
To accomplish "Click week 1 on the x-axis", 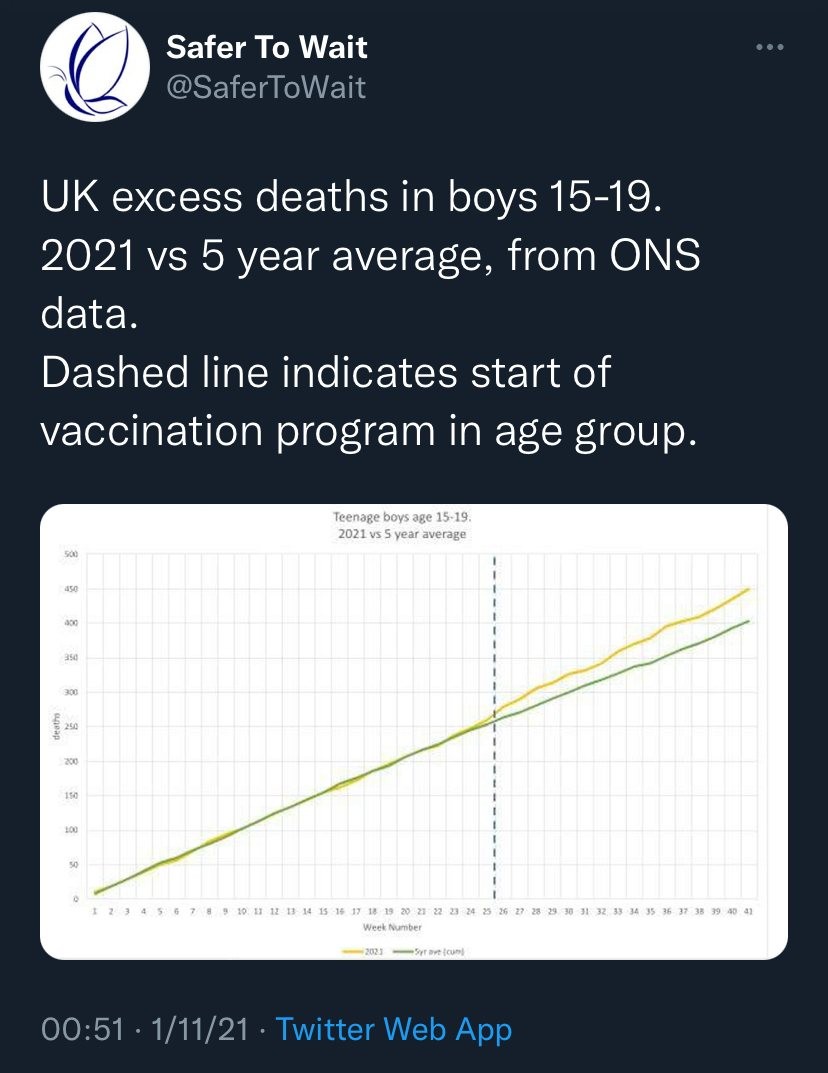I will (x=95, y=913).
